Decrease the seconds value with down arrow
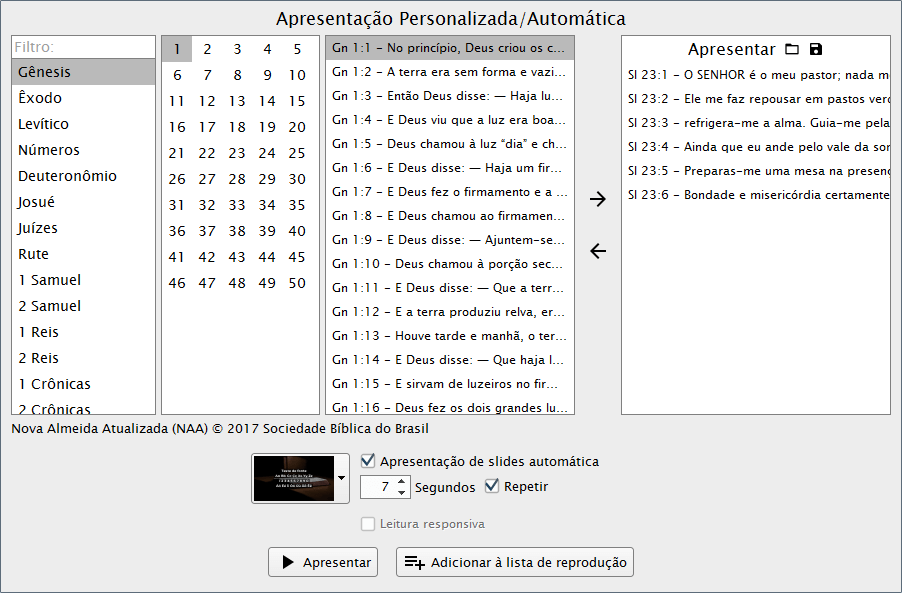 coord(402,492)
